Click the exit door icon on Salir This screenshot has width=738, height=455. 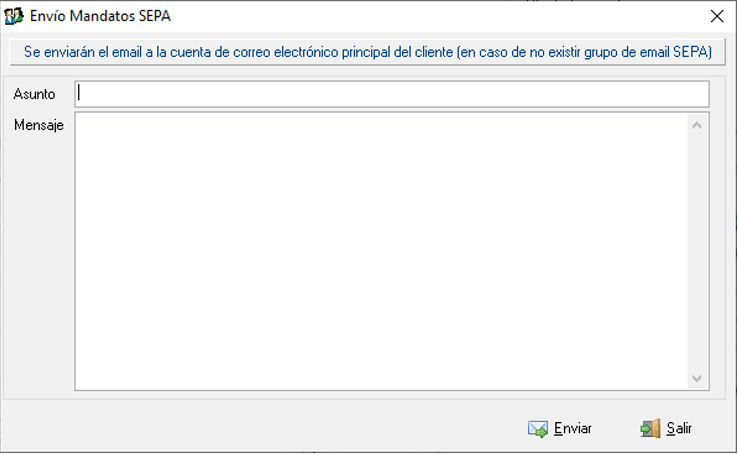tap(650, 429)
